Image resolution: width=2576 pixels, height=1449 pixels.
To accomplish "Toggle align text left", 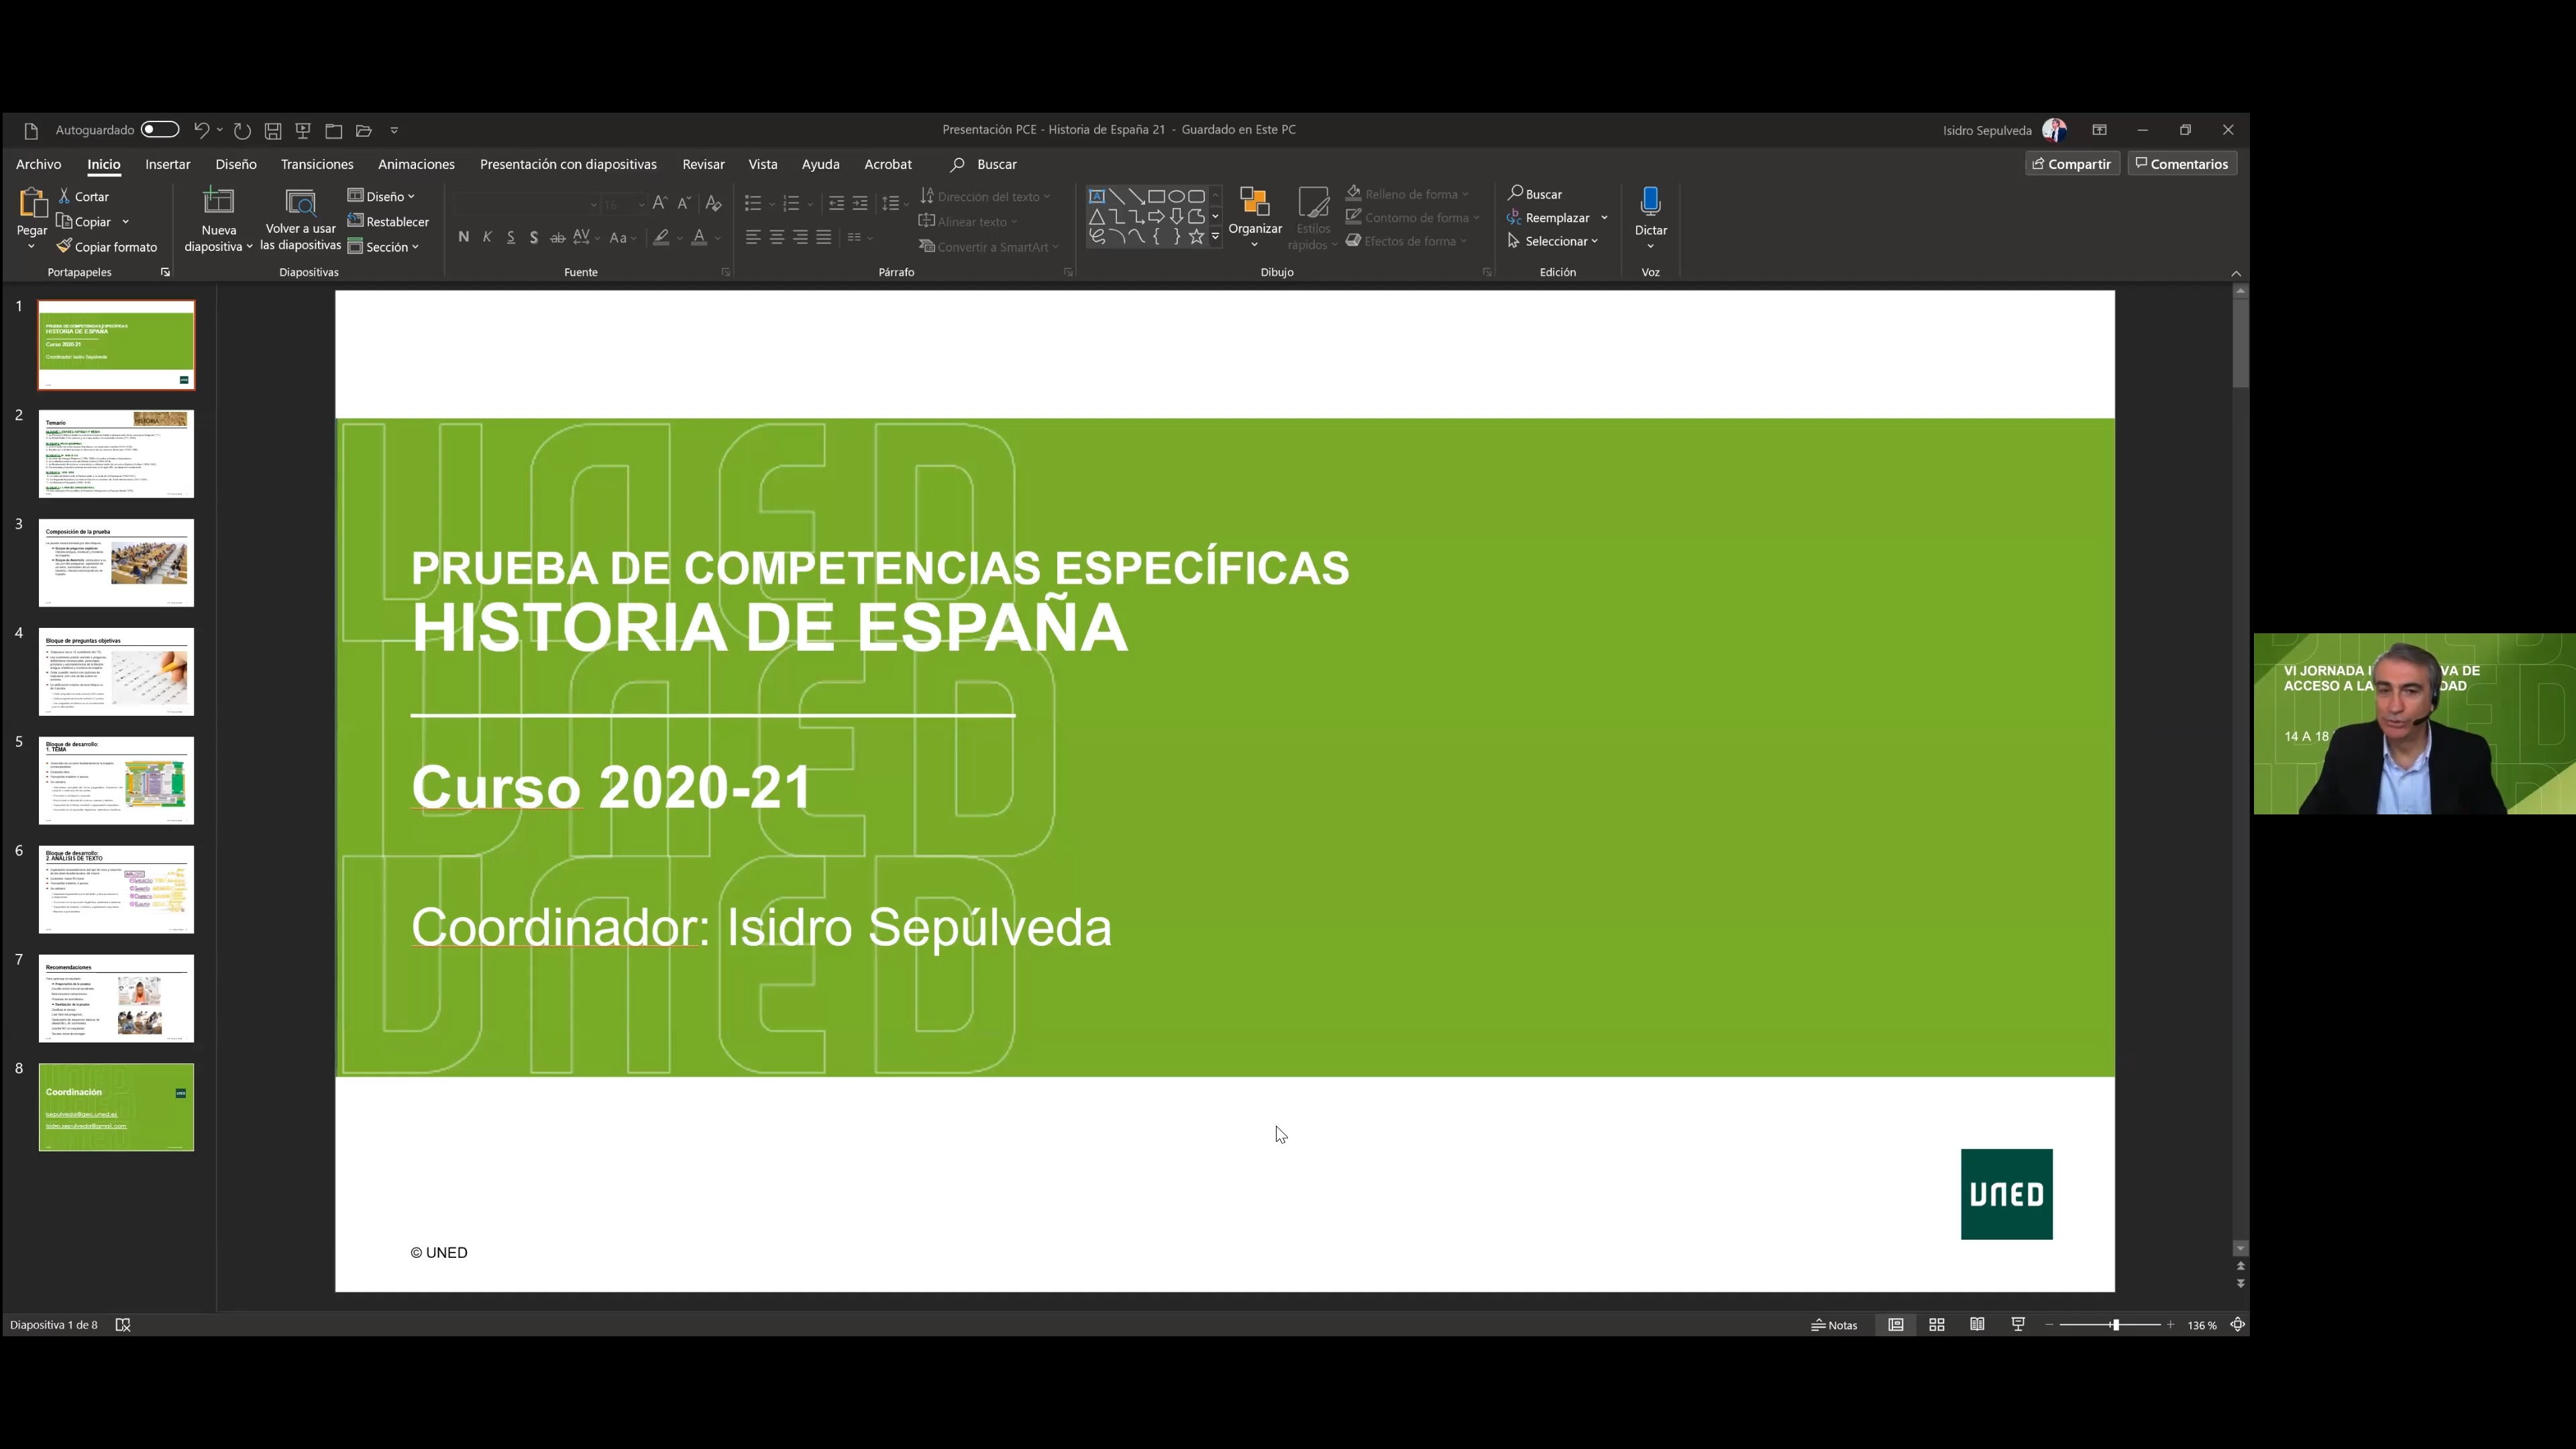I will coord(753,237).
